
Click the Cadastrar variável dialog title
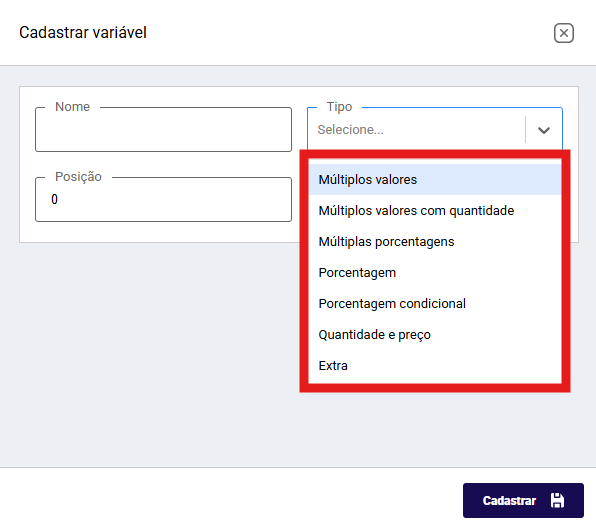83,32
